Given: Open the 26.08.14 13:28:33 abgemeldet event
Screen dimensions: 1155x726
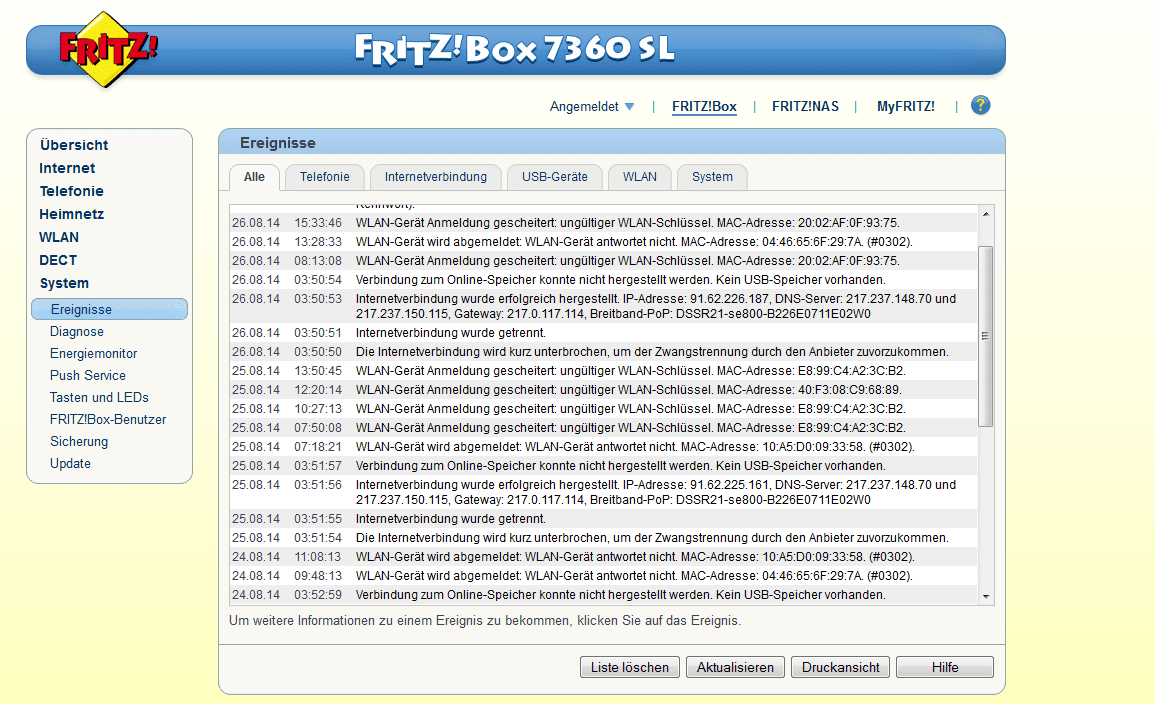Looking at the screenshot, I should click(603, 242).
